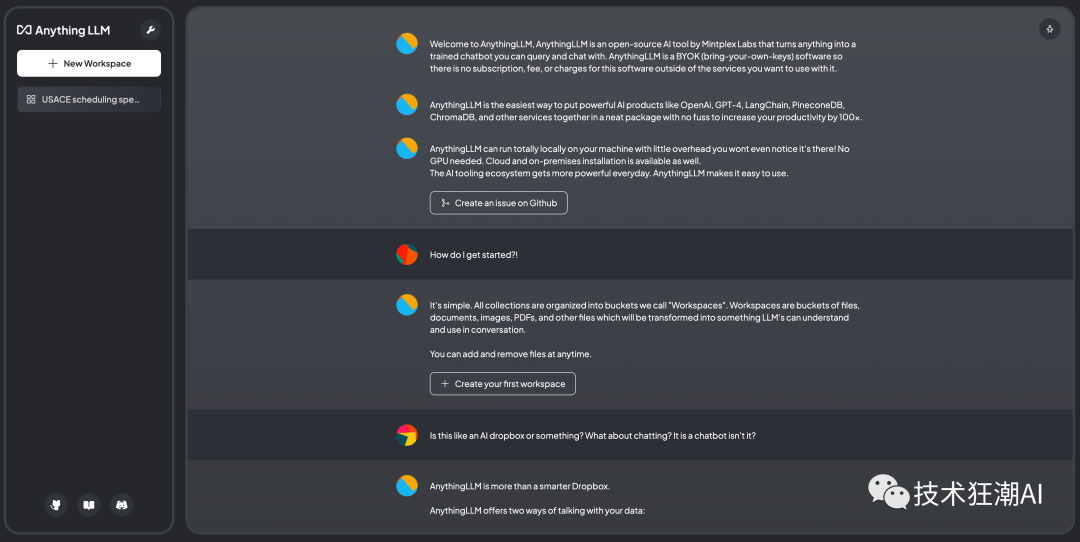Click Create your first workspace button

[x=503, y=384]
